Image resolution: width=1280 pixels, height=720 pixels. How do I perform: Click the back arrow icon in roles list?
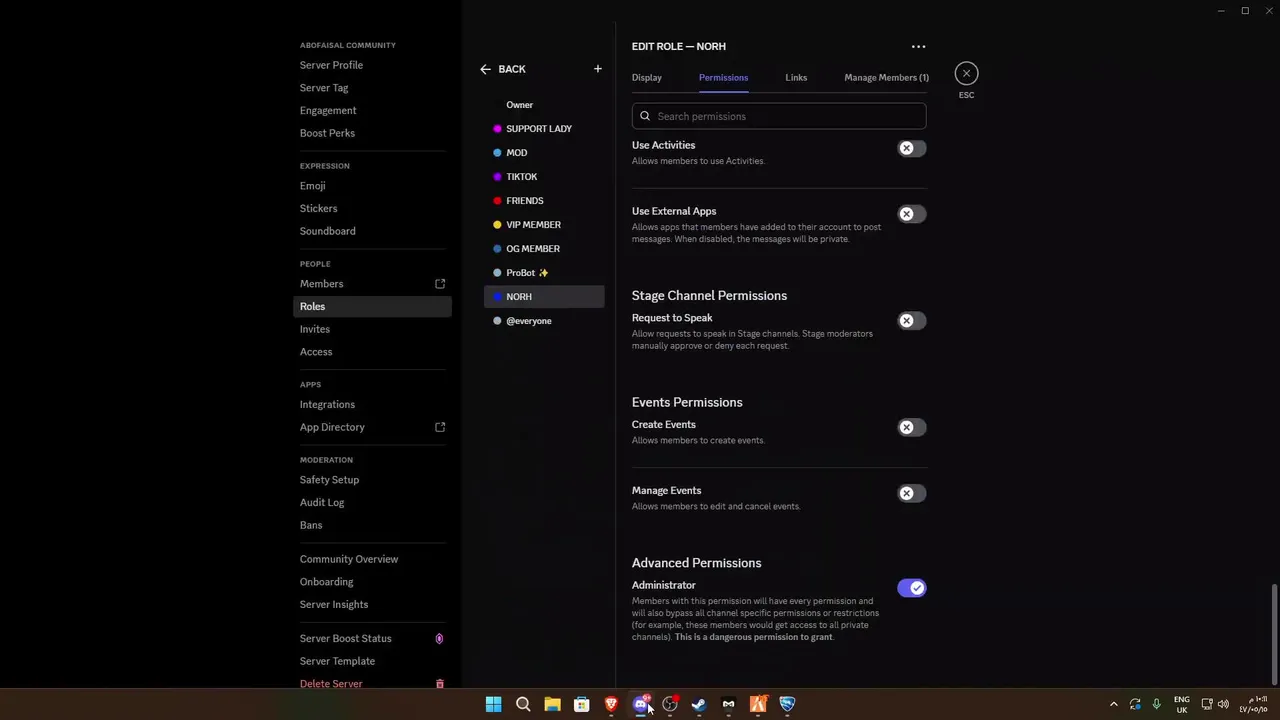[x=485, y=69]
